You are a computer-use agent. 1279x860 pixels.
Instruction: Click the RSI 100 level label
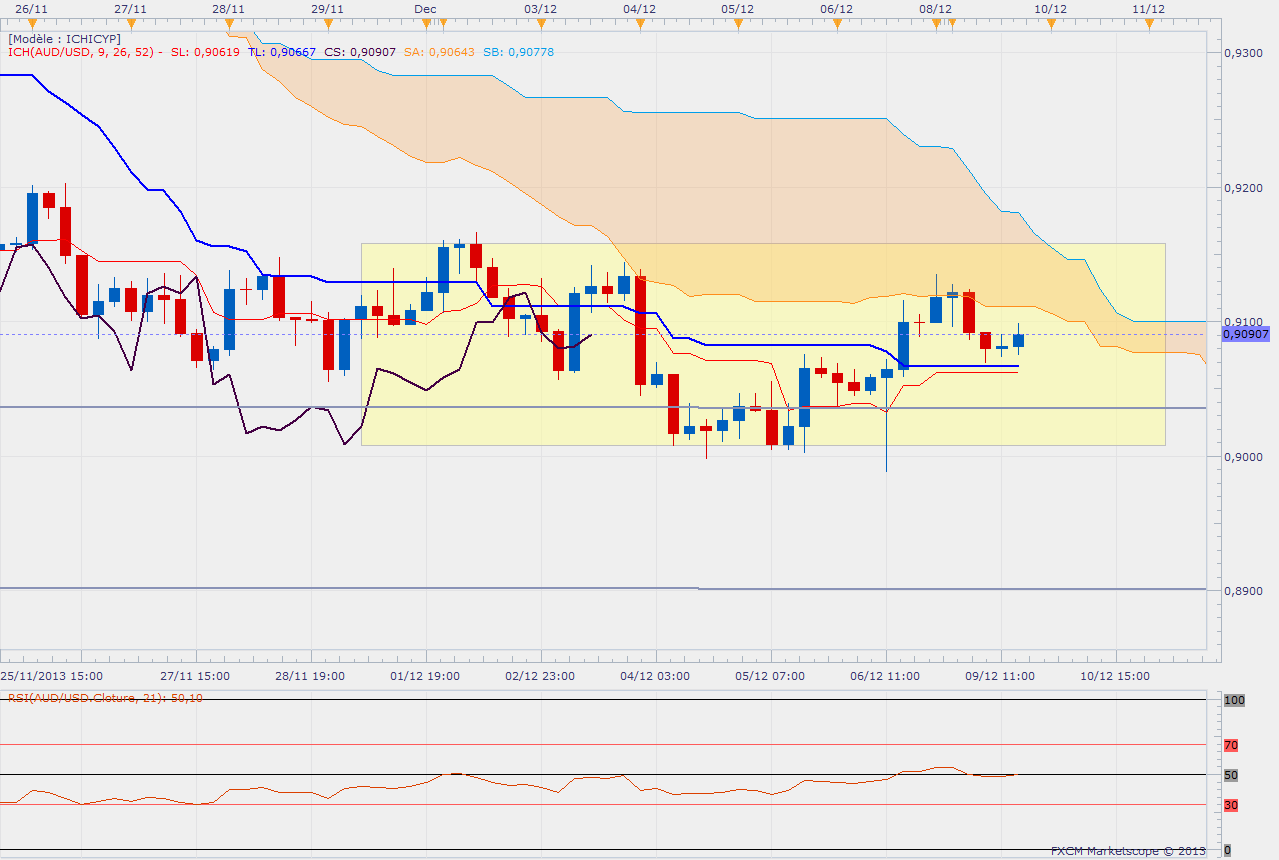1233,701
